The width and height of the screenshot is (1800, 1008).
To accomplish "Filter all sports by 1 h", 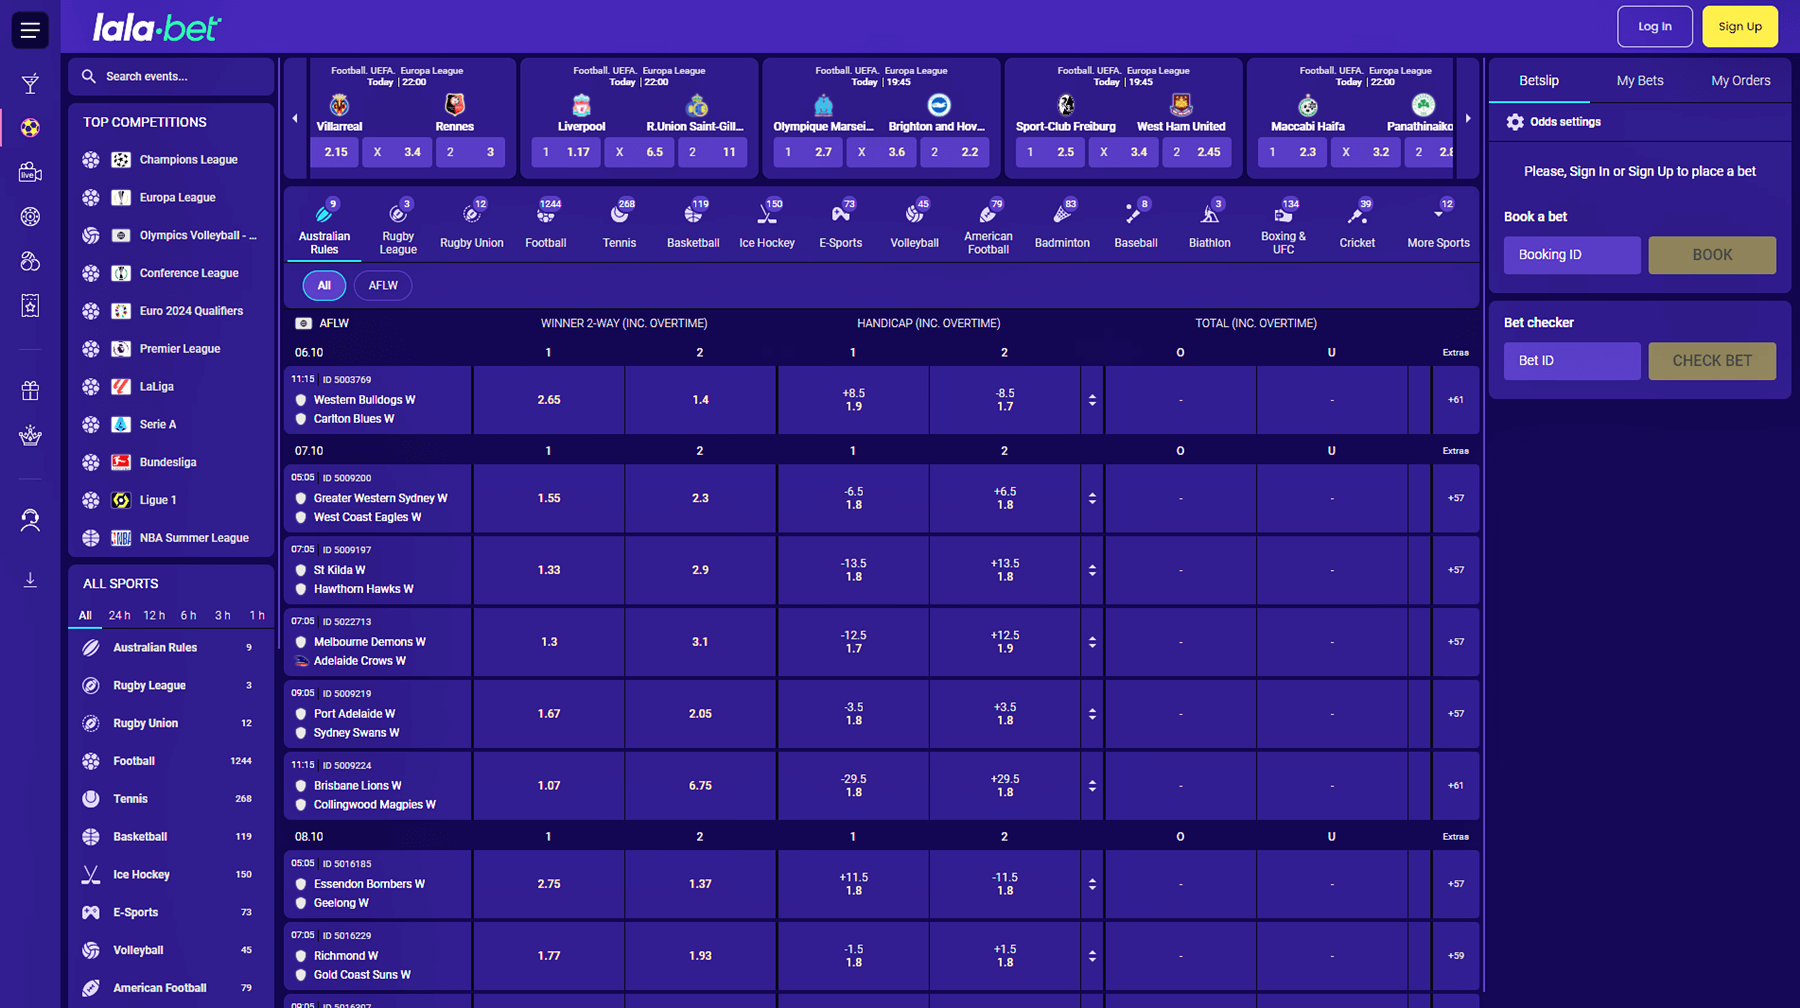I will 257,616.
